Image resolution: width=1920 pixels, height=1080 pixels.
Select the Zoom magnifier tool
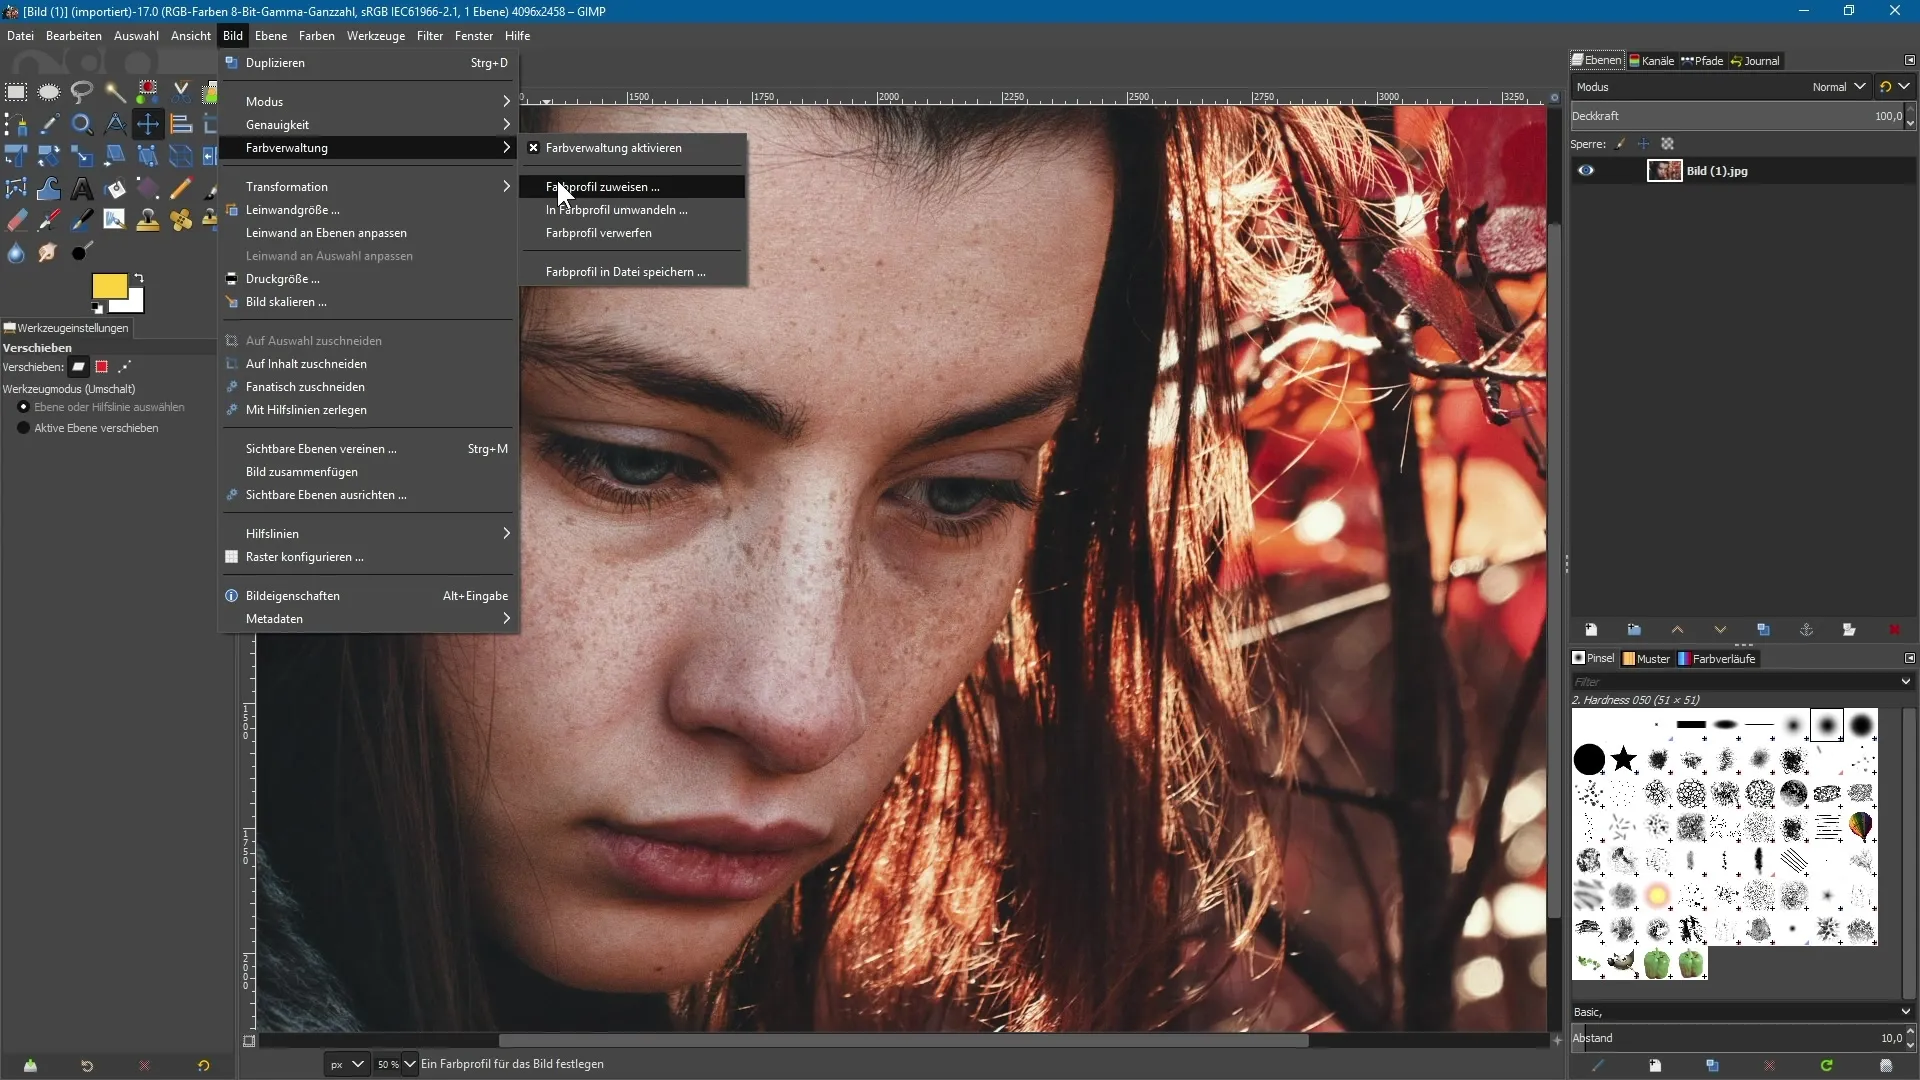82,124
